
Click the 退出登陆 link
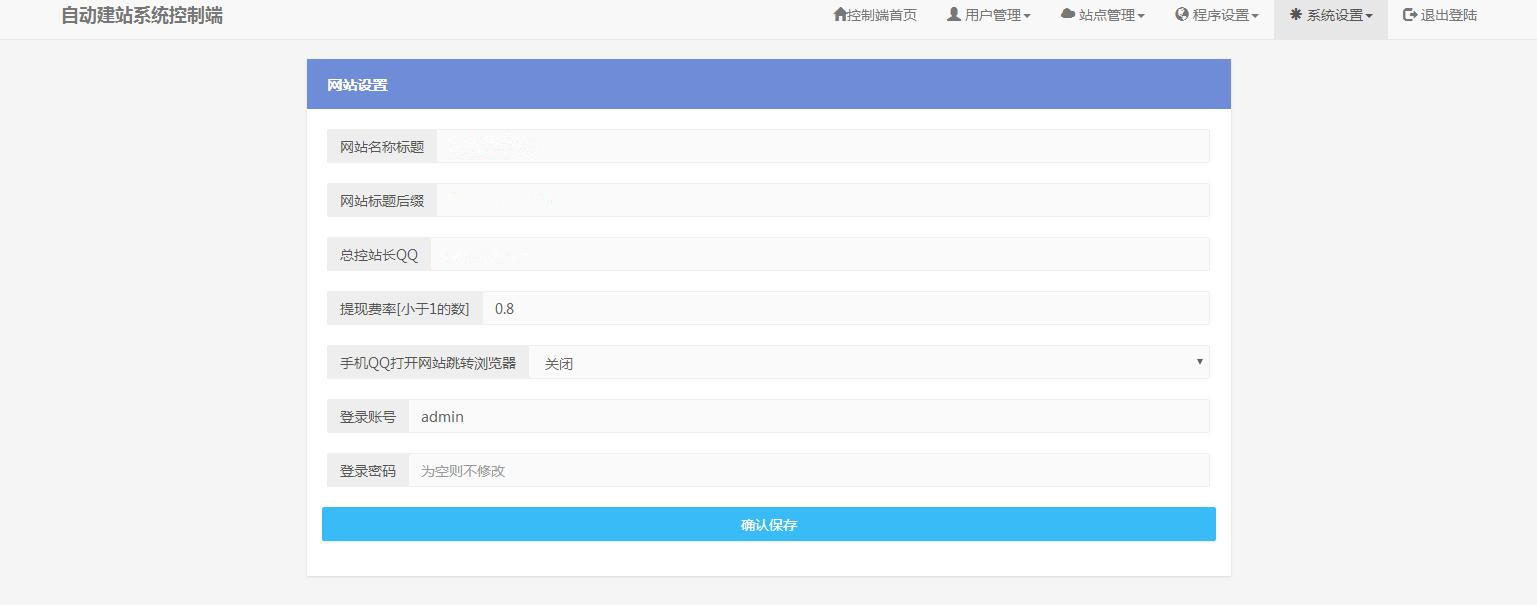click(x=1440, y=15)
